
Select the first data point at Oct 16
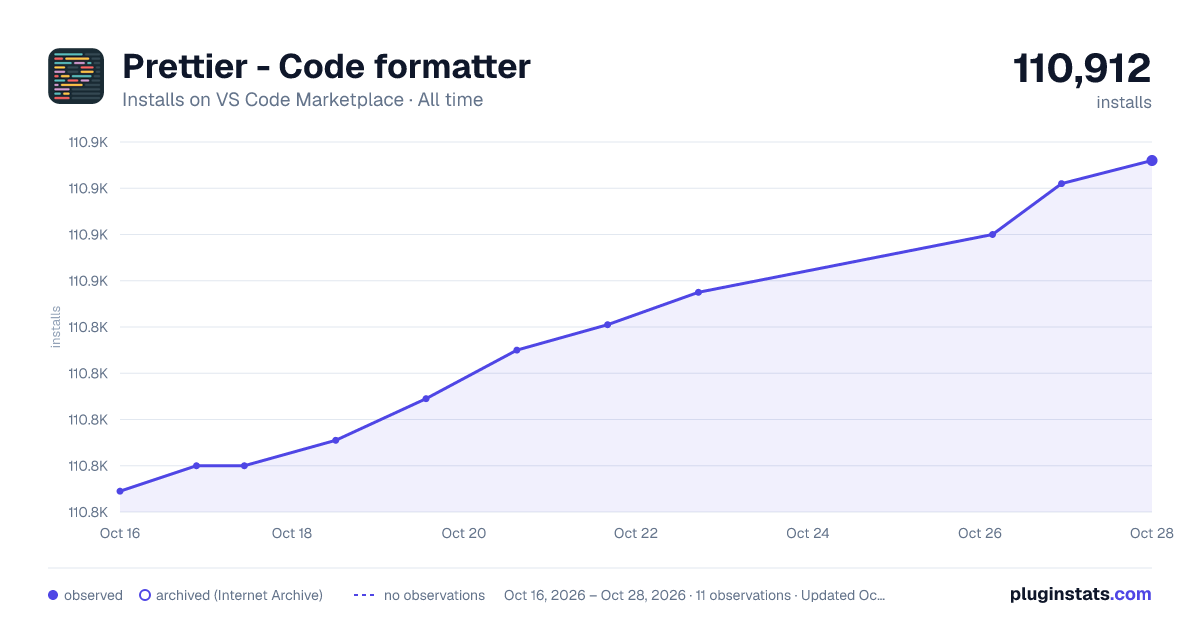click(x=120, y=491)
